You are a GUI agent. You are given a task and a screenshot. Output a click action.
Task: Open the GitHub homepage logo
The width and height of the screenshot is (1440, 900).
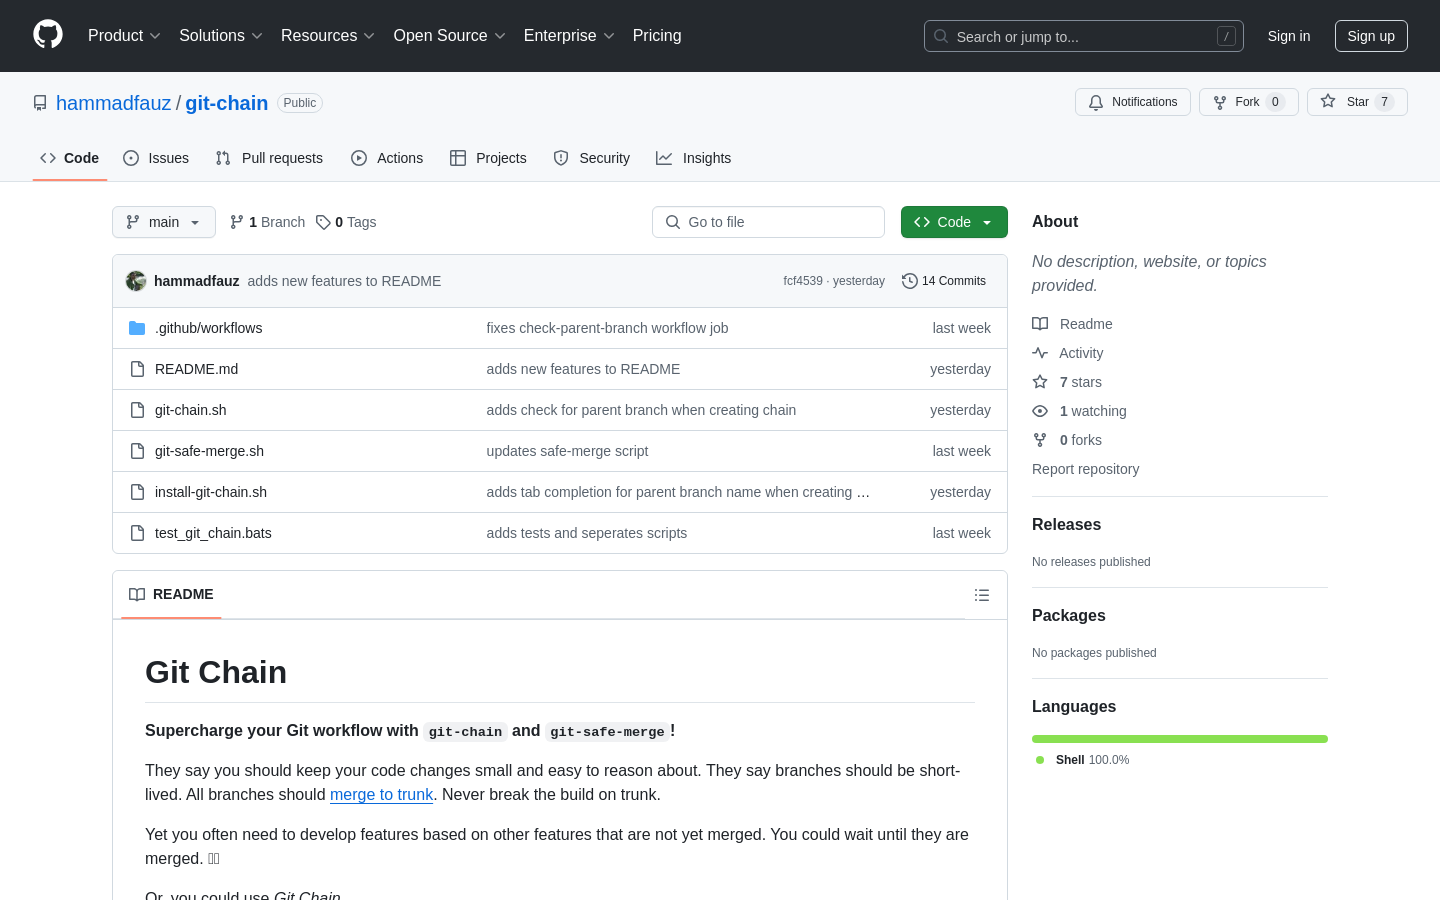pyautogui.click(x=48, y=35)
